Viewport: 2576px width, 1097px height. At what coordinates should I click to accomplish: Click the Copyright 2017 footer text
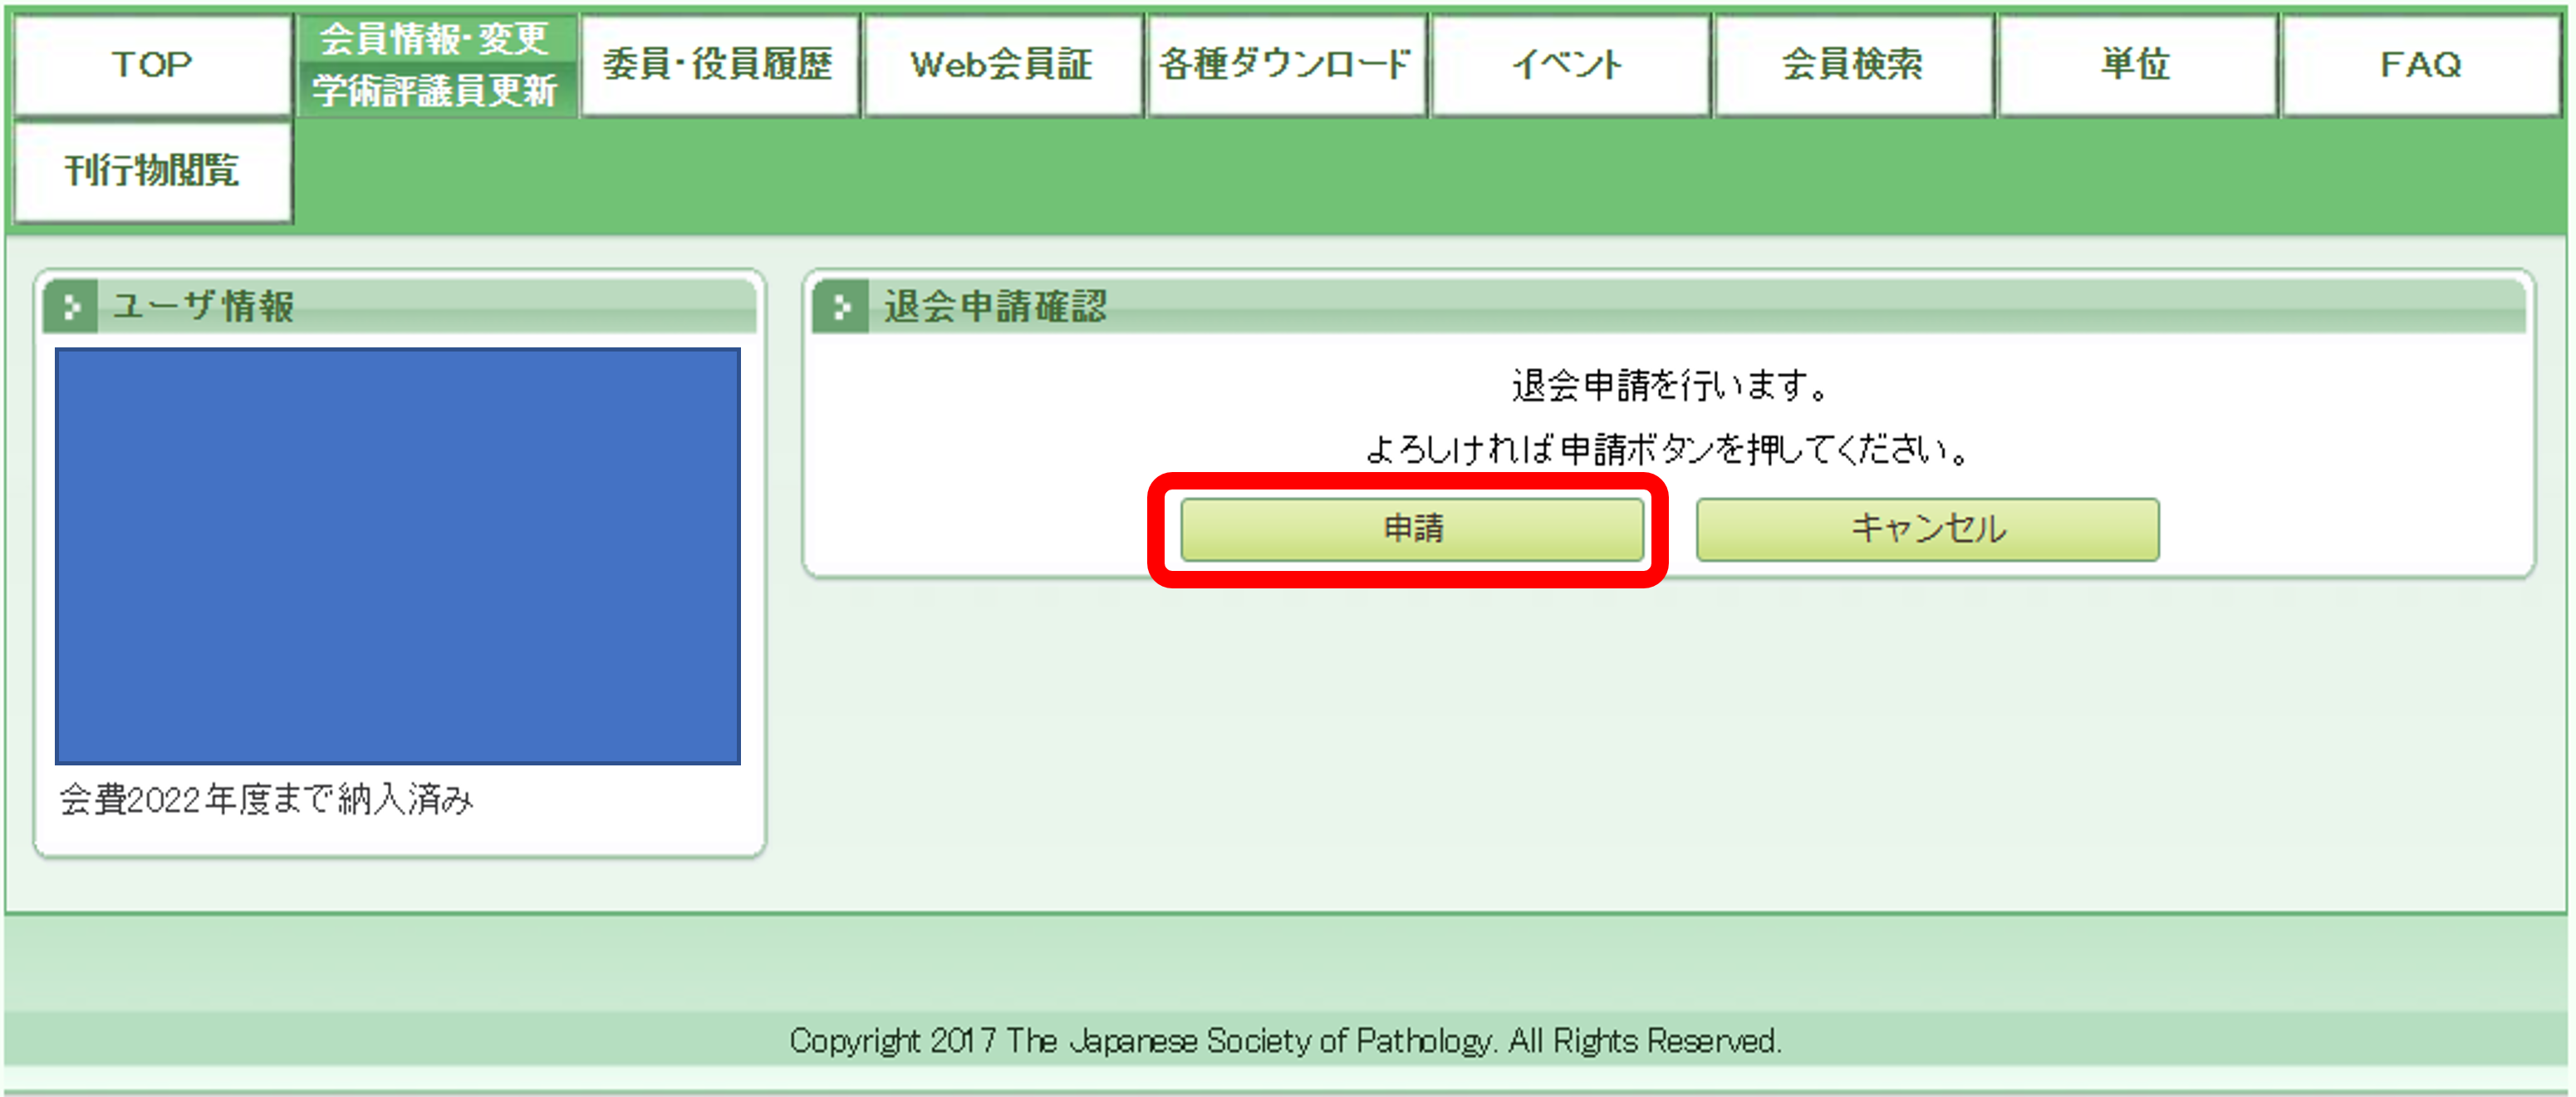point(1285,1041)
